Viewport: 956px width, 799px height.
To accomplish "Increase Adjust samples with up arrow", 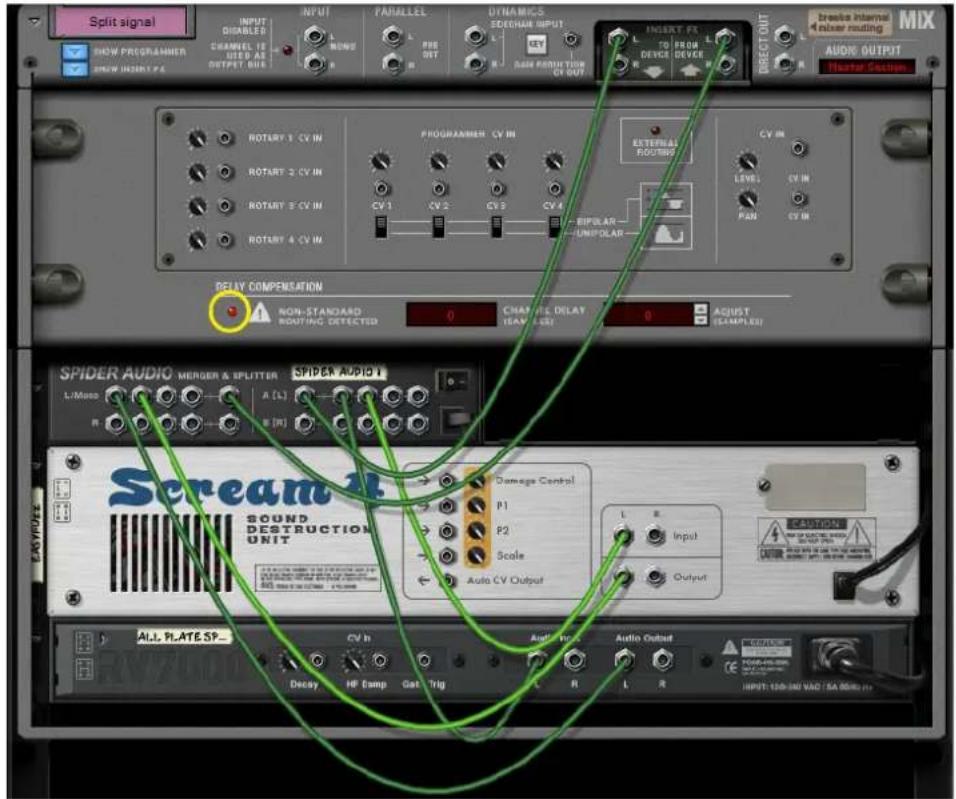I will click(701, 309).
